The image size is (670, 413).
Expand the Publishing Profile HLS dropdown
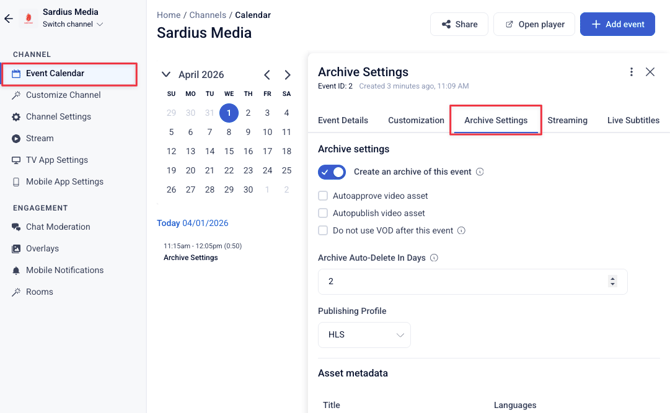coord(364,335)
